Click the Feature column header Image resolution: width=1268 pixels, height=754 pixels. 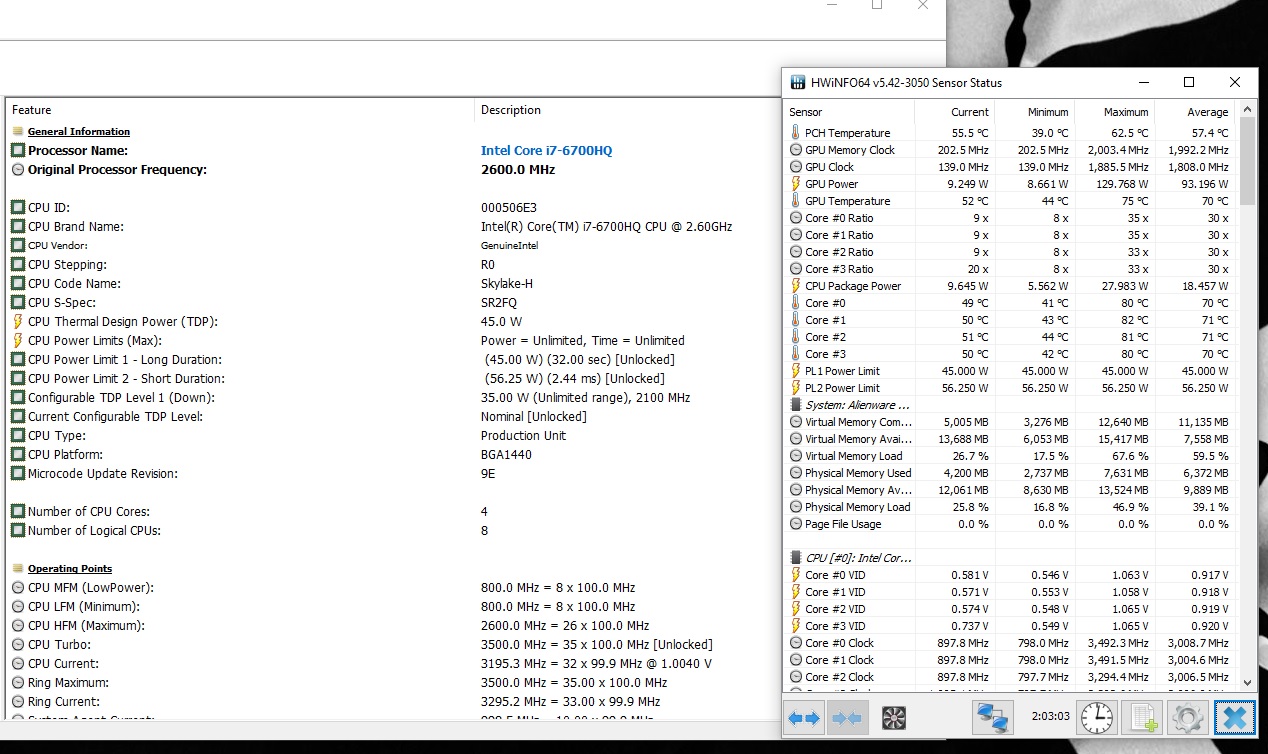click(x=240, y=110)
